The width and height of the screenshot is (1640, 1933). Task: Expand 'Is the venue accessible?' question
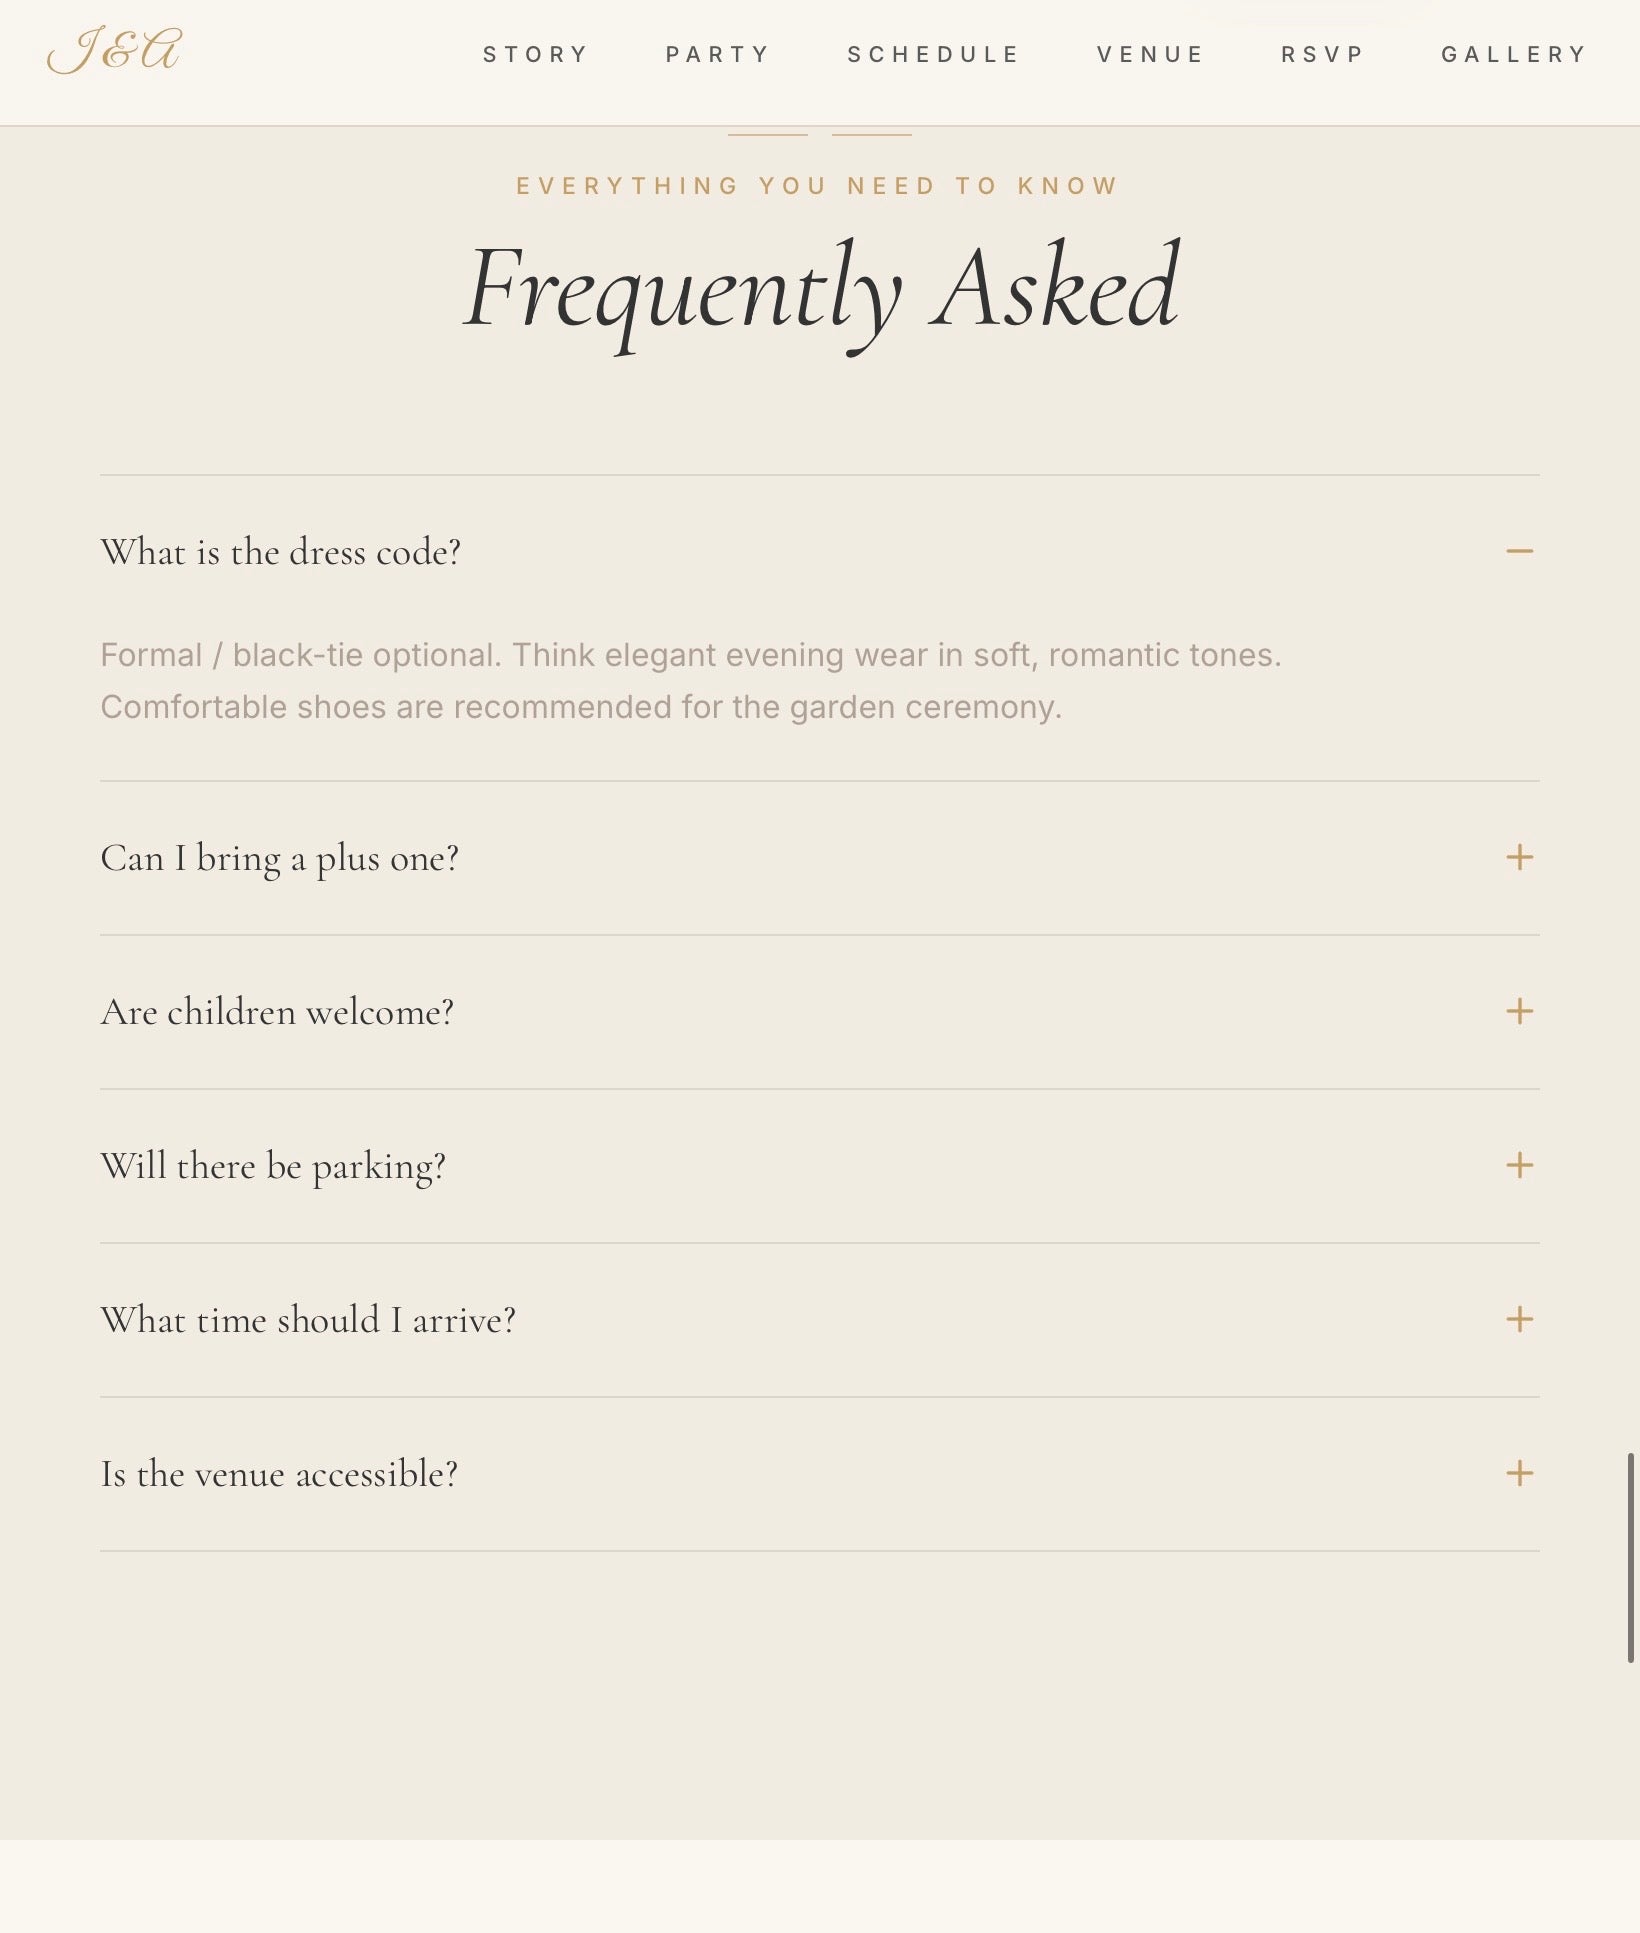(x=819, y=1474)
